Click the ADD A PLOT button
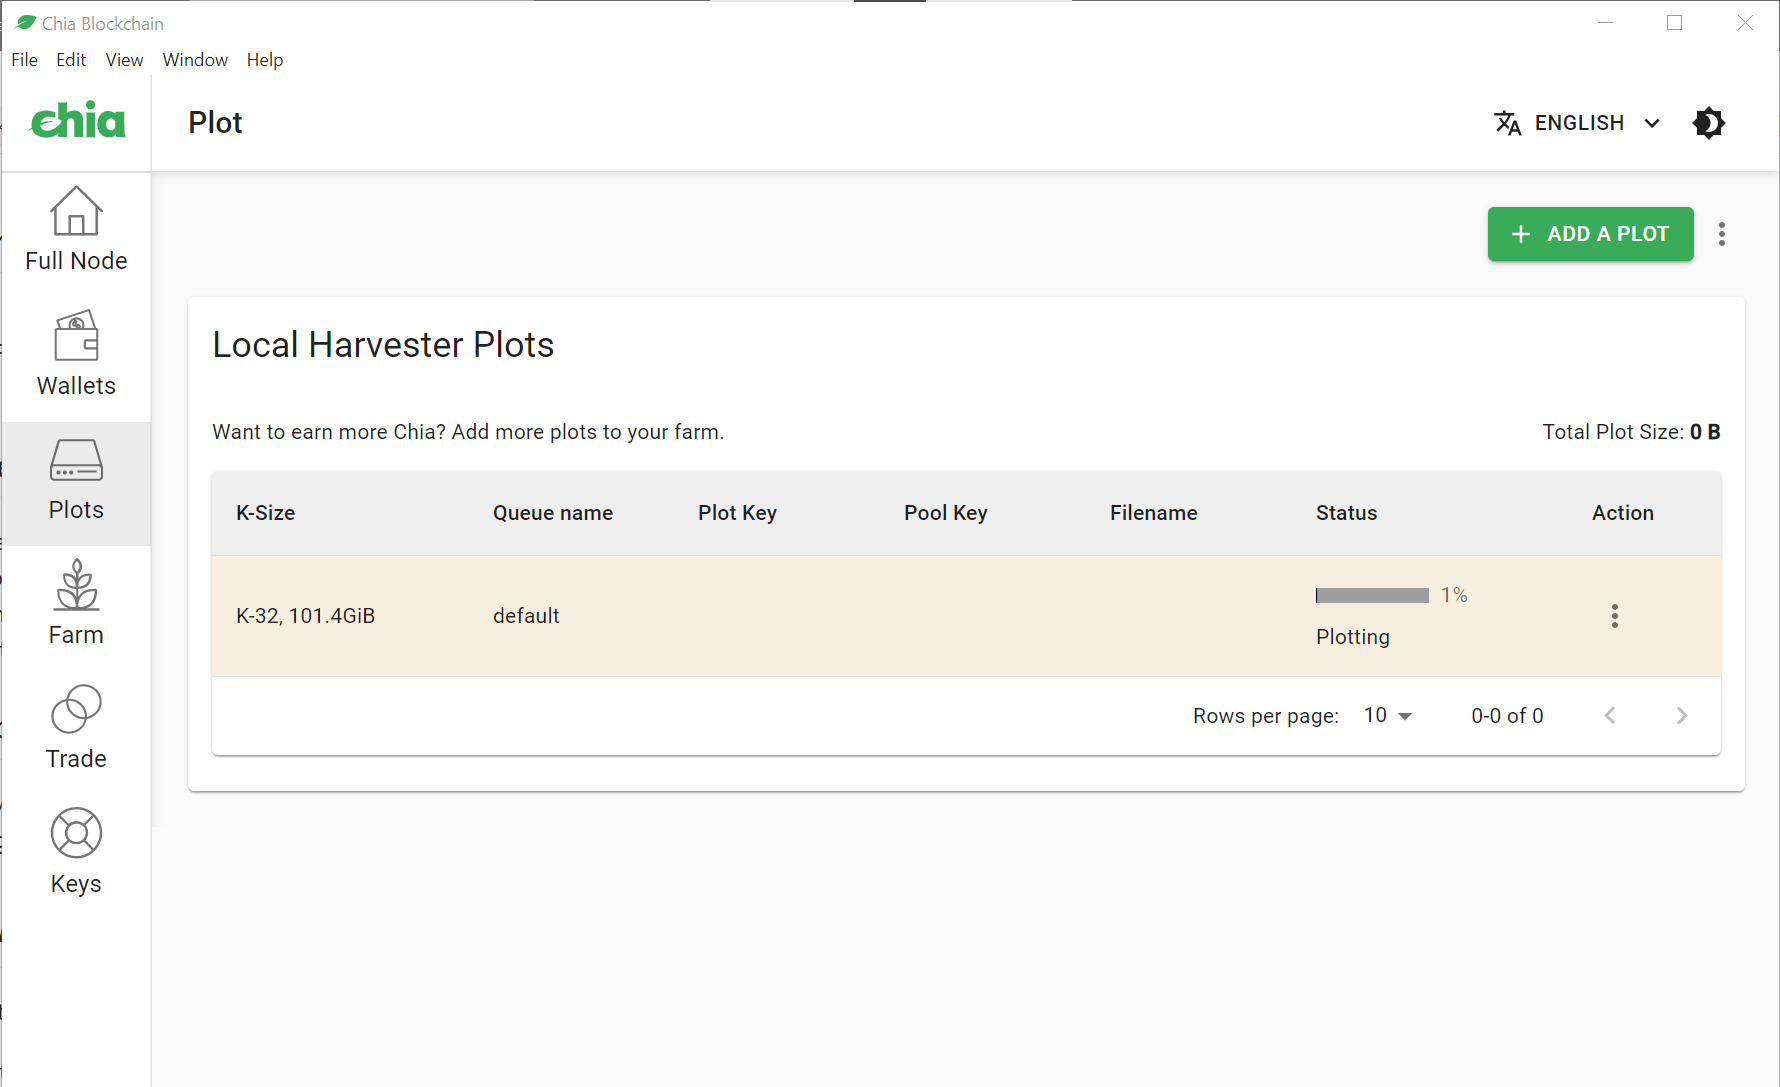 tap(1590, 234)
